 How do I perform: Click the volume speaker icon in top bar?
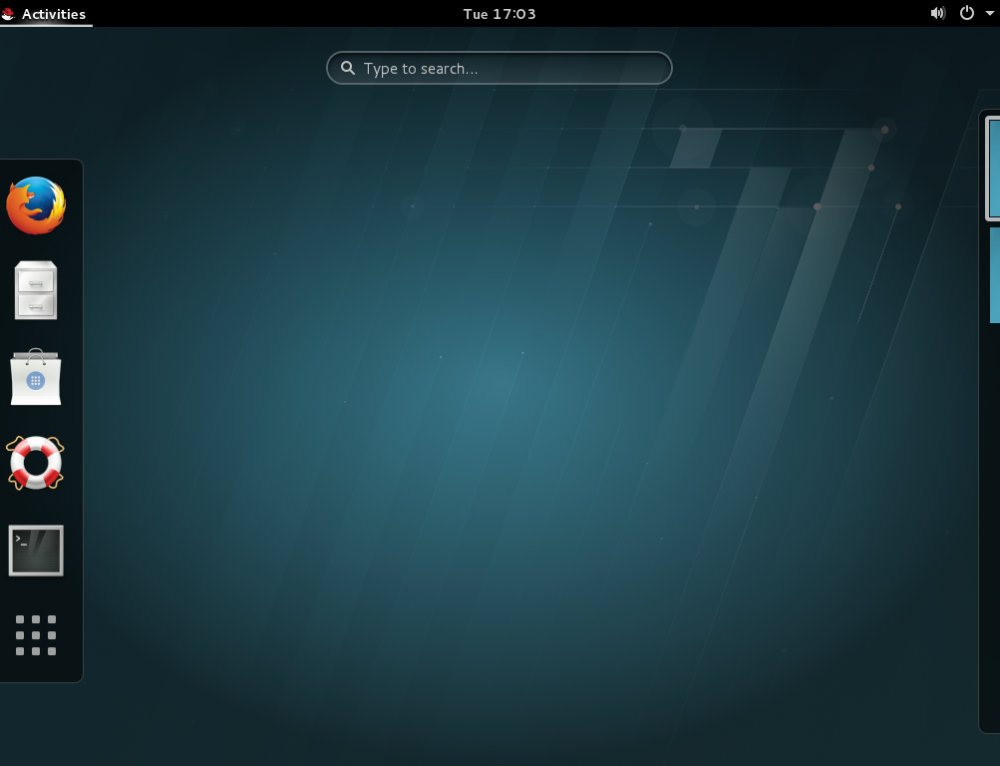[x=937, y=13]
